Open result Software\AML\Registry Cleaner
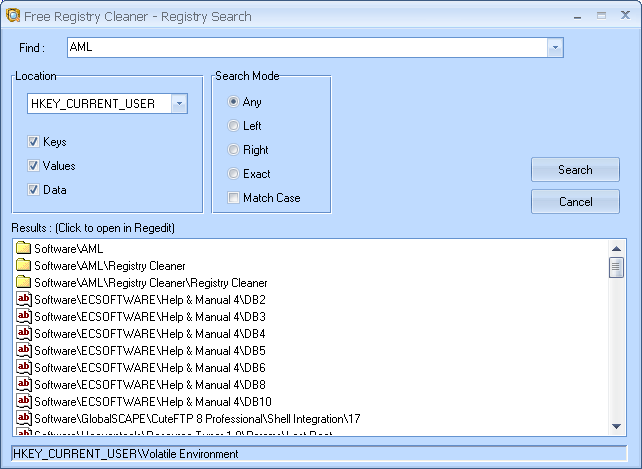This screenshot has height=469, width=642. (110, 266)
